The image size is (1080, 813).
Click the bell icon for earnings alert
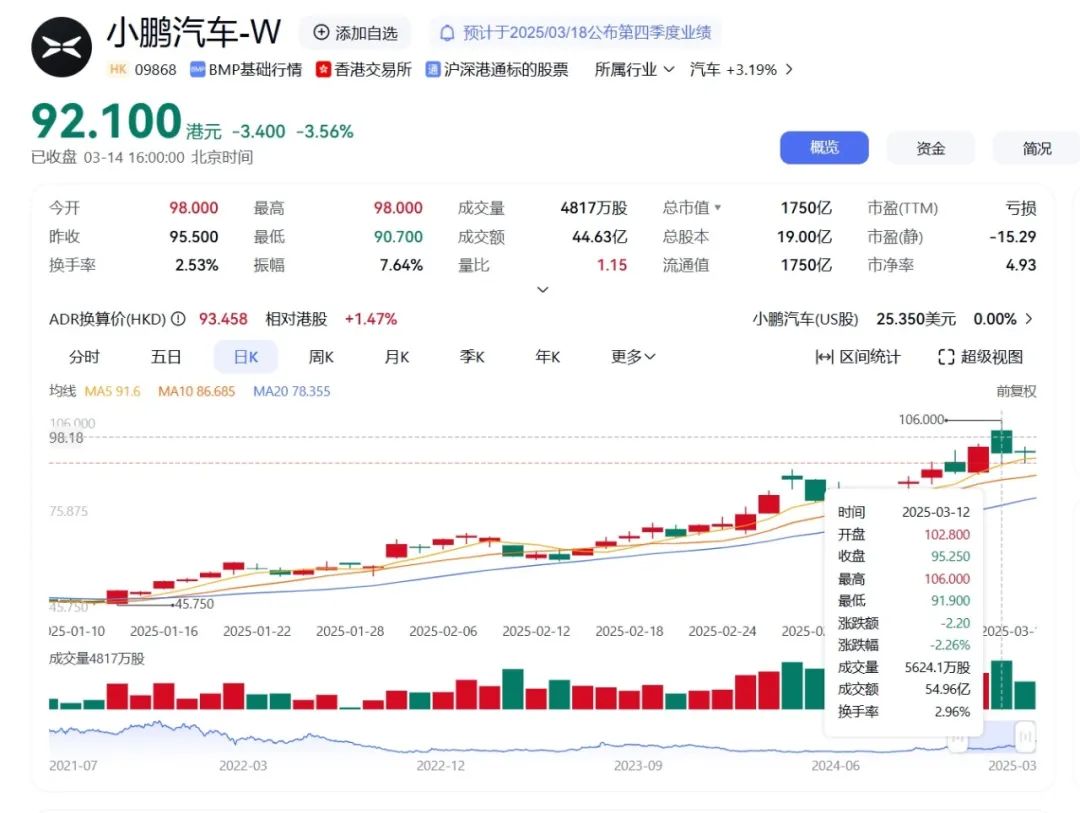point(448,32)
